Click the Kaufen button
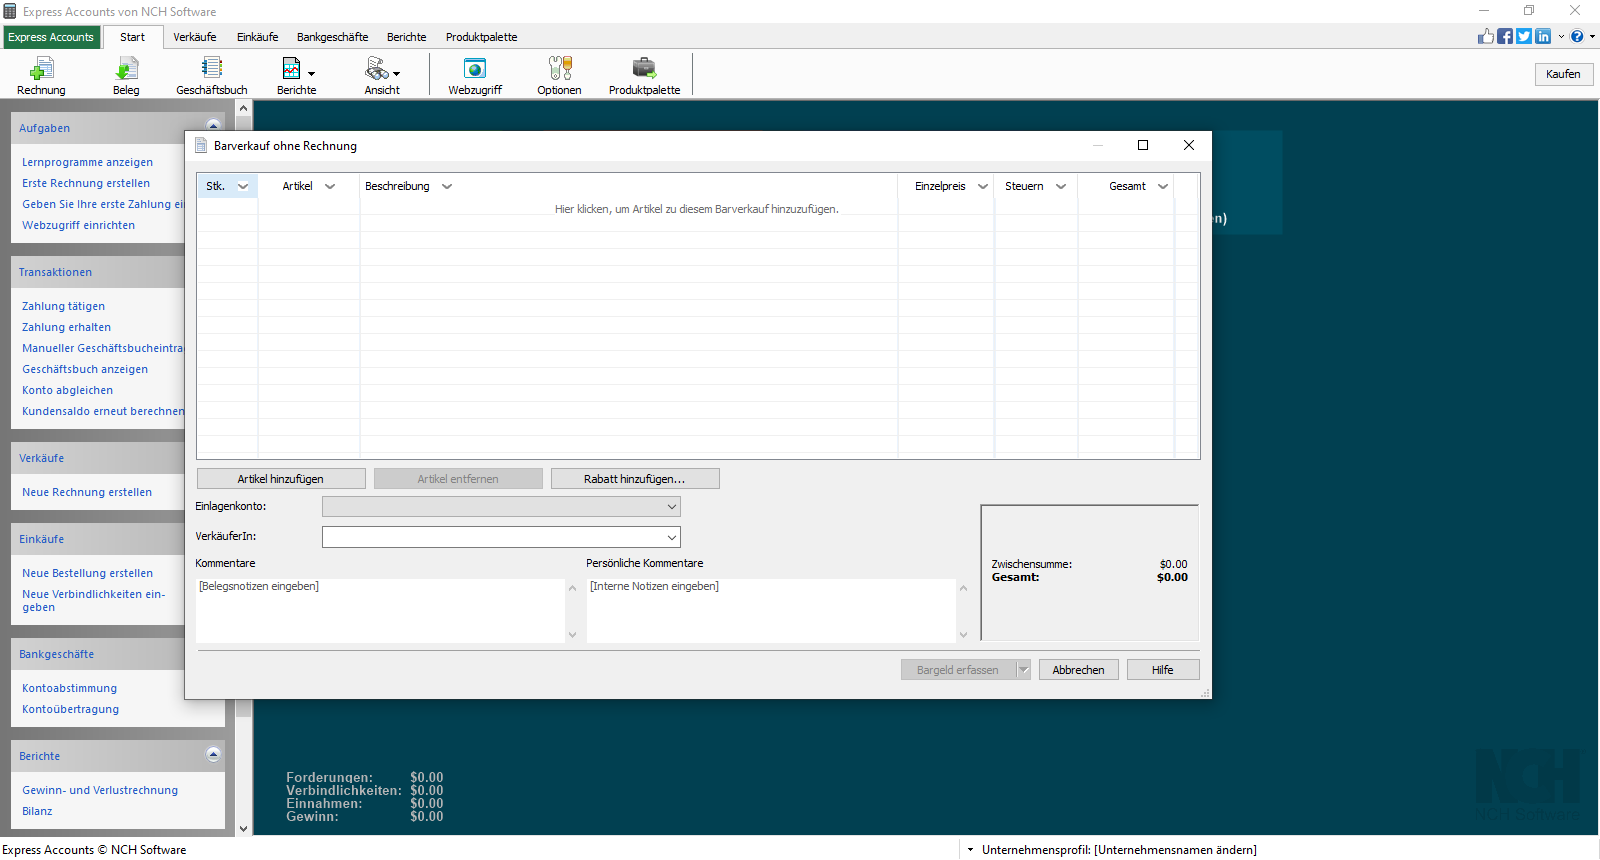Image resolution: width=1600 pixels, height=860 pixels. [x=1563, y=74]
